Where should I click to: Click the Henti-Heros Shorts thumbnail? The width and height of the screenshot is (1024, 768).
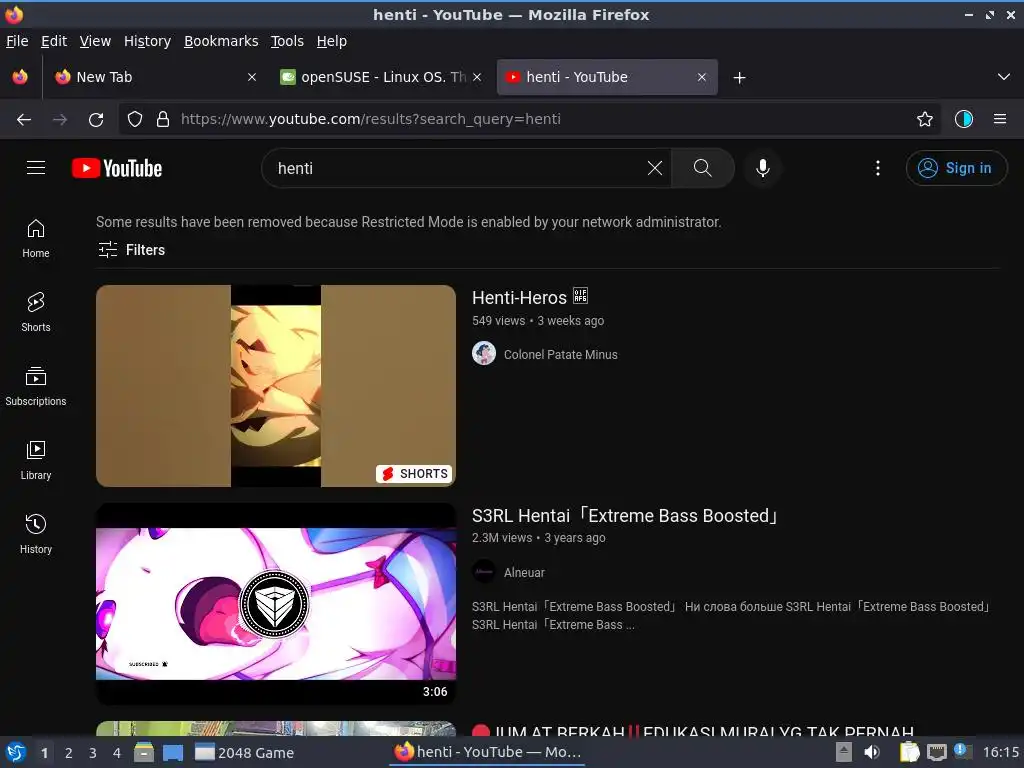[x=276, y=385]
